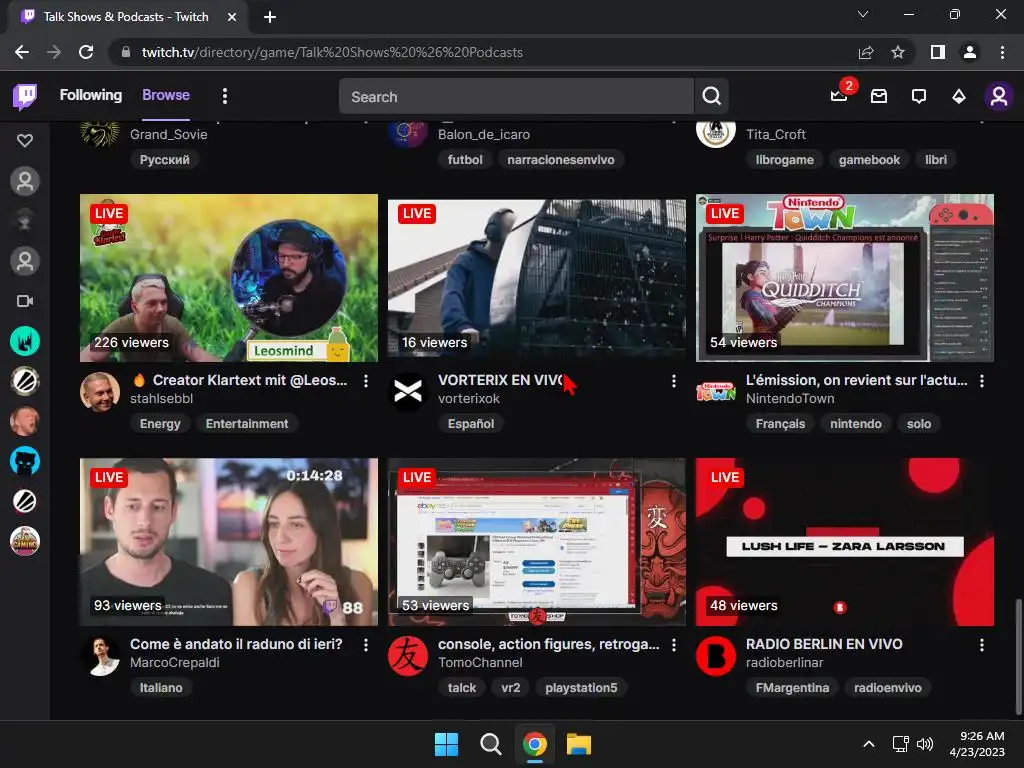Select the futbol tag

465,159
